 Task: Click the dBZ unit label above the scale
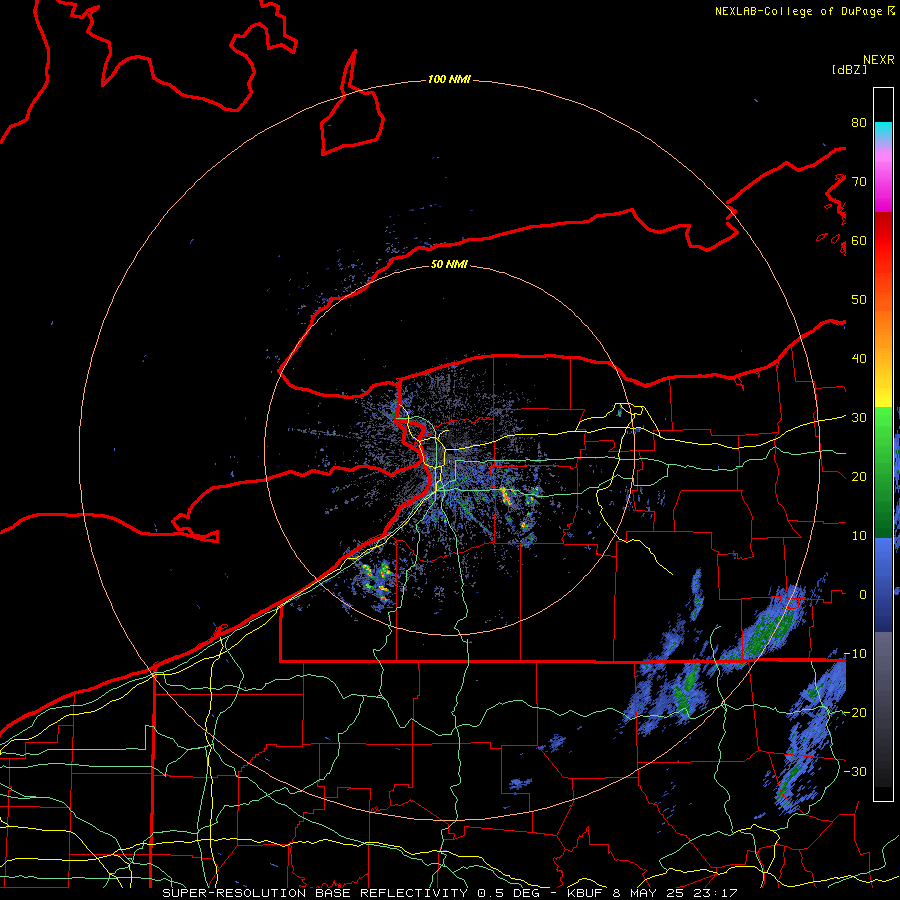pos(849,69)
